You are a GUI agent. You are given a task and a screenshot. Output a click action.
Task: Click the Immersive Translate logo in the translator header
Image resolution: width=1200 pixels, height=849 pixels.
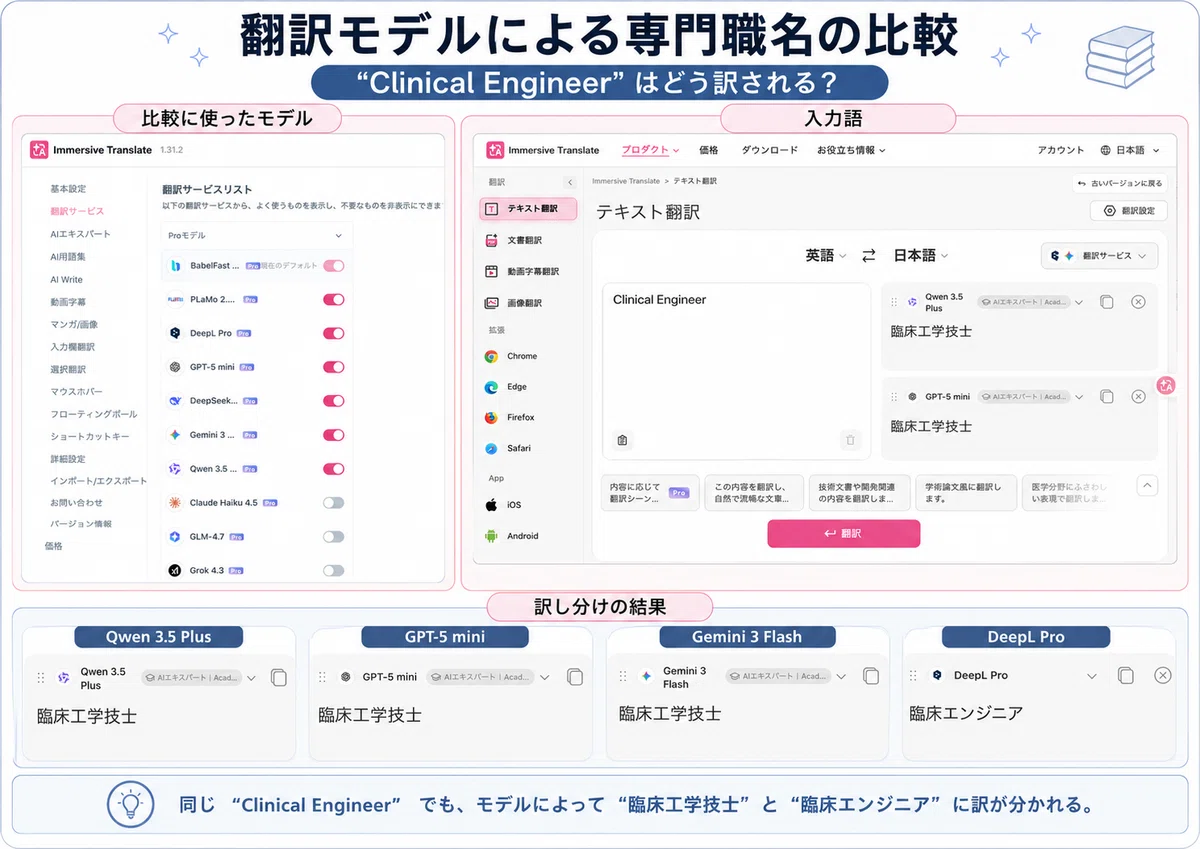click(x=543, y=150)
